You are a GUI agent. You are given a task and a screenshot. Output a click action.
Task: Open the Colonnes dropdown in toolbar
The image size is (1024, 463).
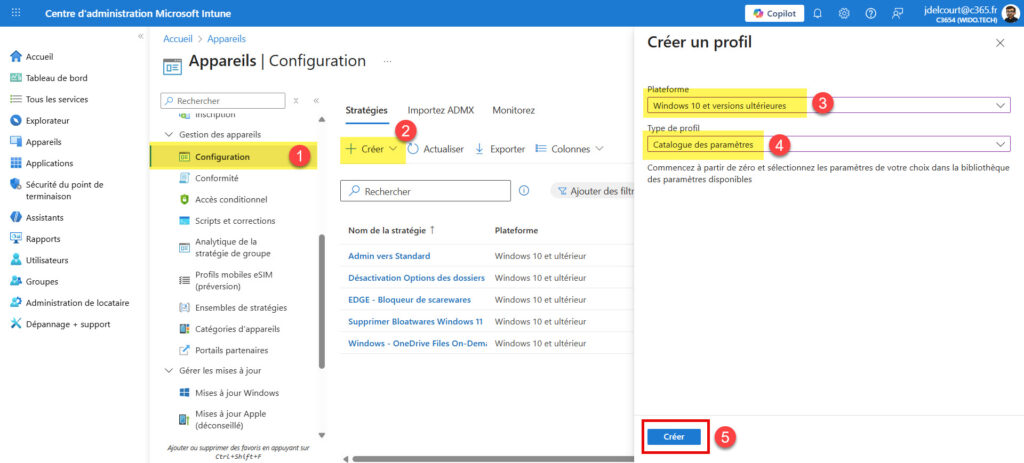tap(570, 149)
